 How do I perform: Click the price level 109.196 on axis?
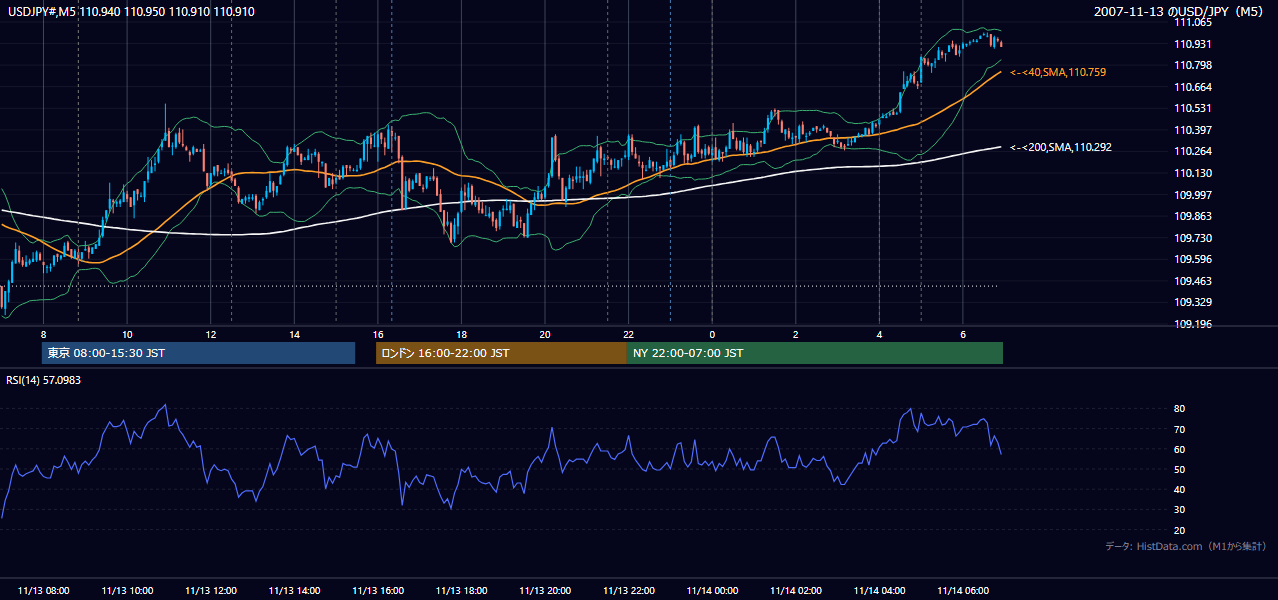point(1193,324)
